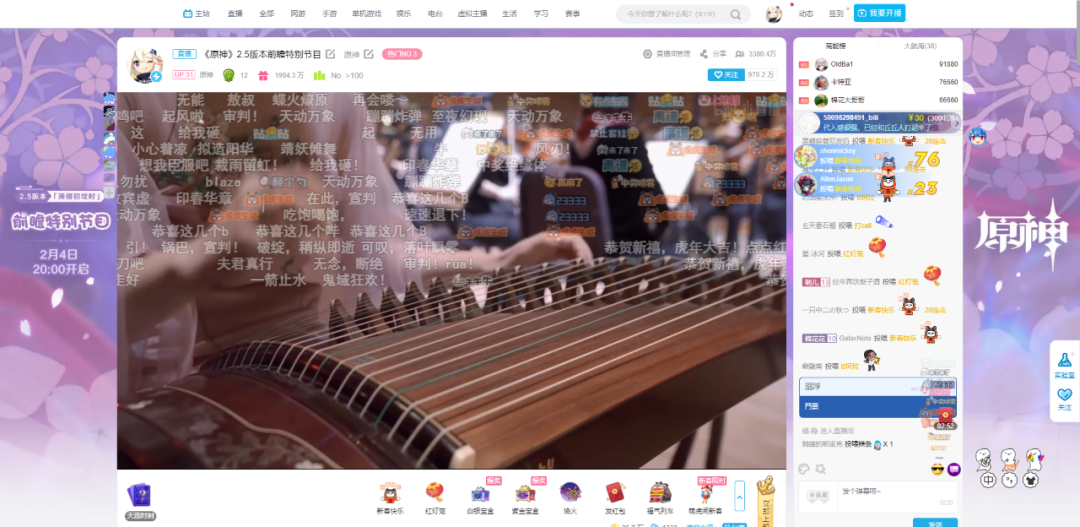Send the 发红包 red envelope gift
This screenshot has width=1080, height=527.
(x=615, y=493)
